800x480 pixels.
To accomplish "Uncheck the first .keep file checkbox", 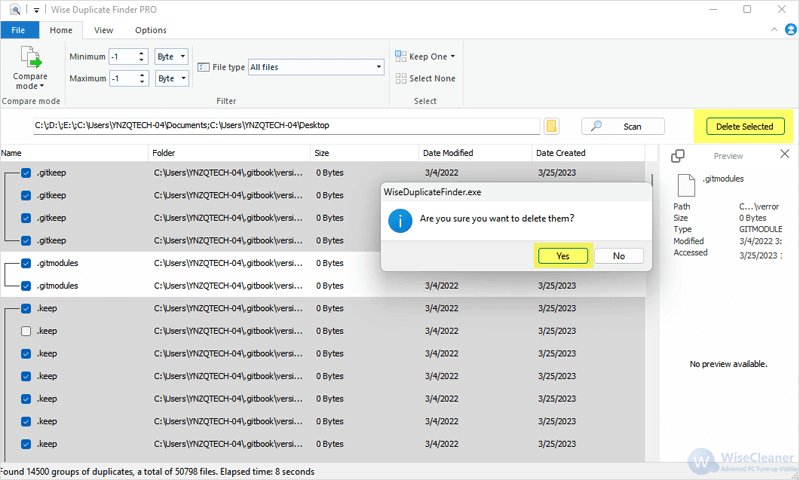I will click(26, 309).
